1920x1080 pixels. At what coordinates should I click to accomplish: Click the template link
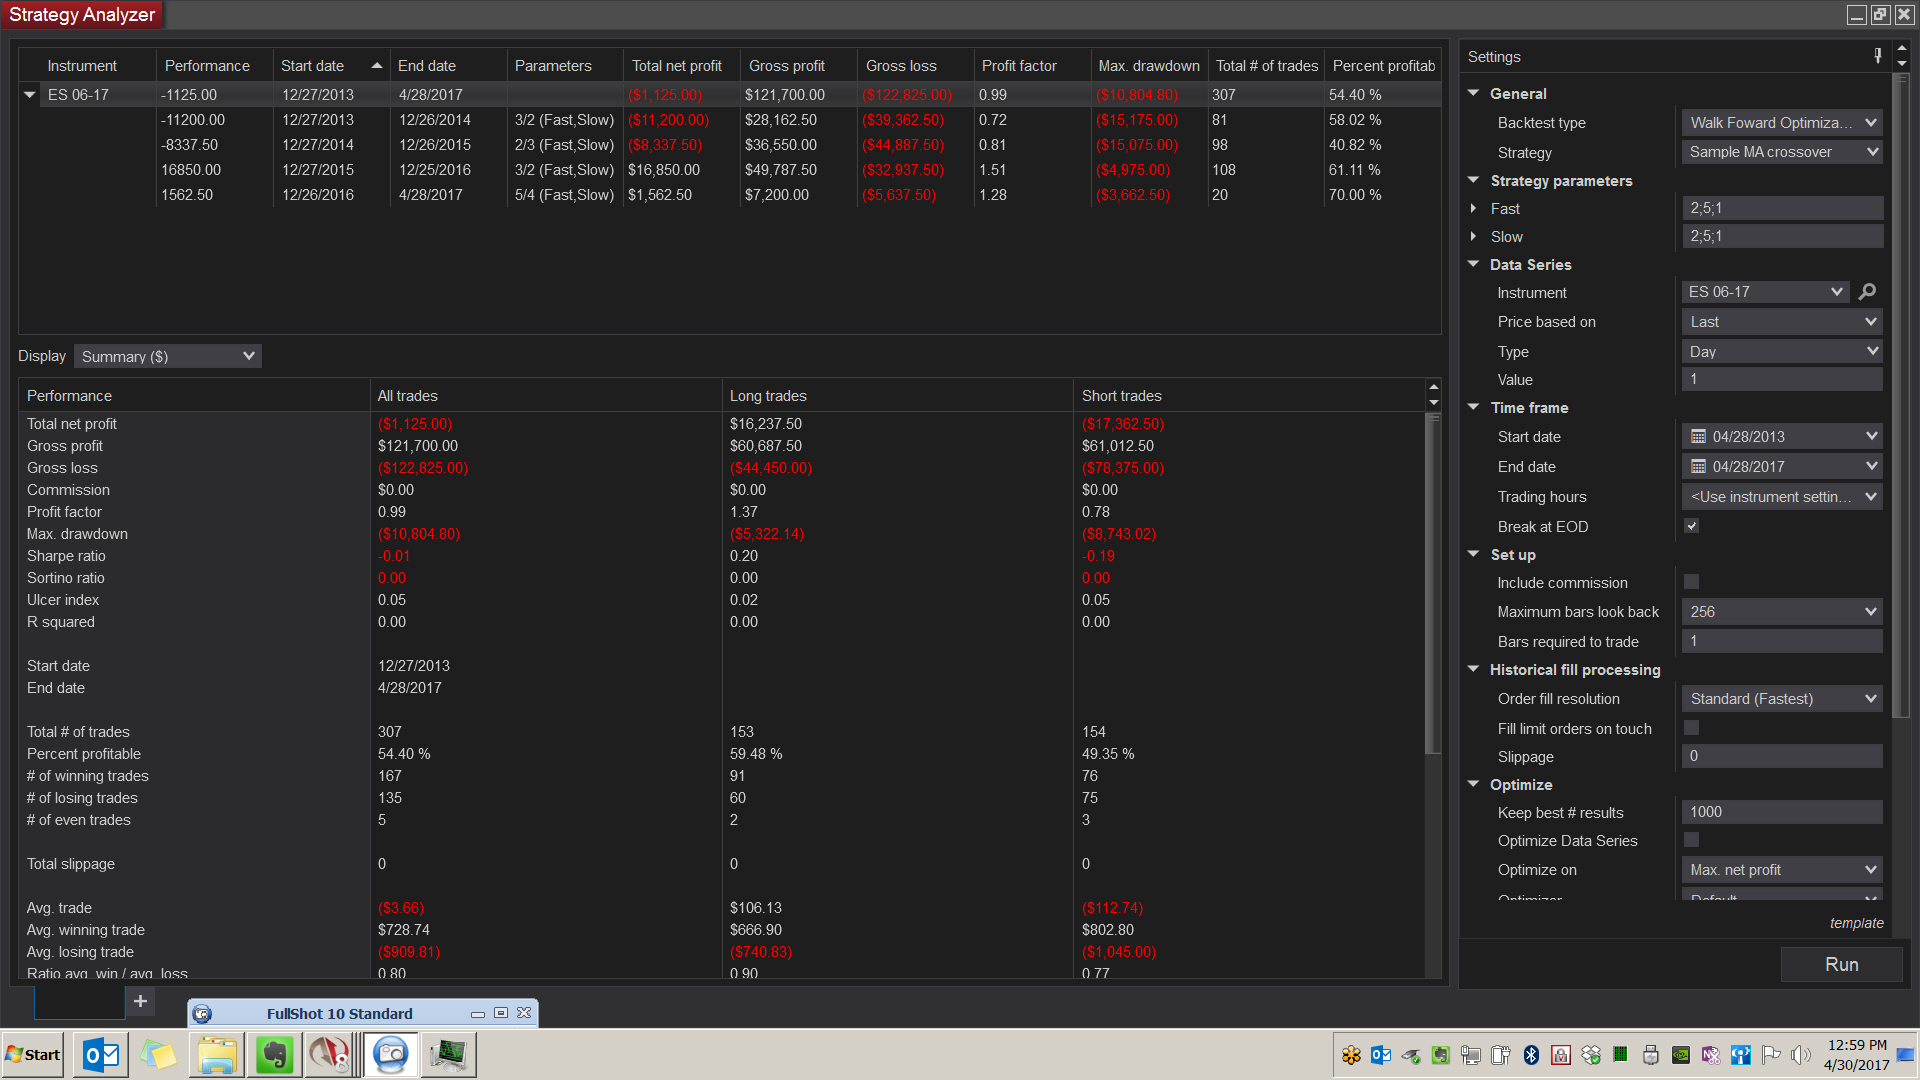[1856, 923]
